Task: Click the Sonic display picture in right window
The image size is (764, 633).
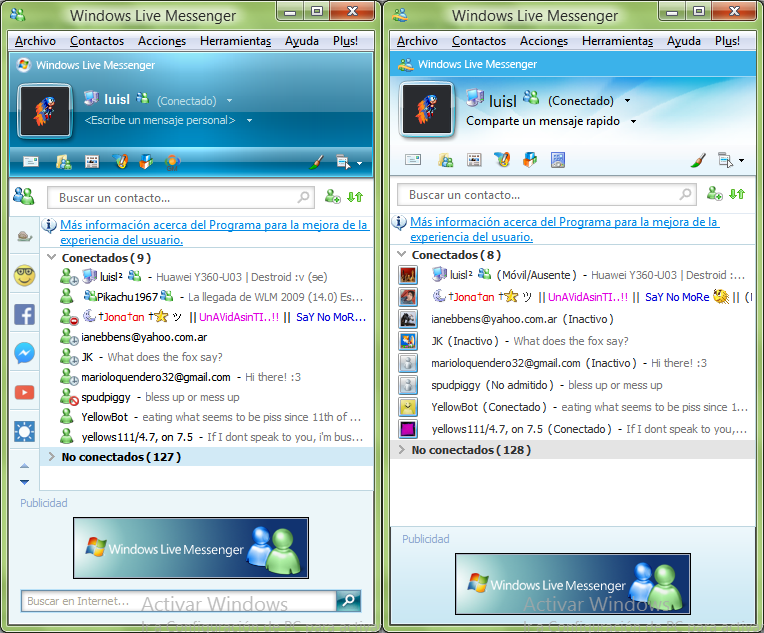Action: (427, 109)
